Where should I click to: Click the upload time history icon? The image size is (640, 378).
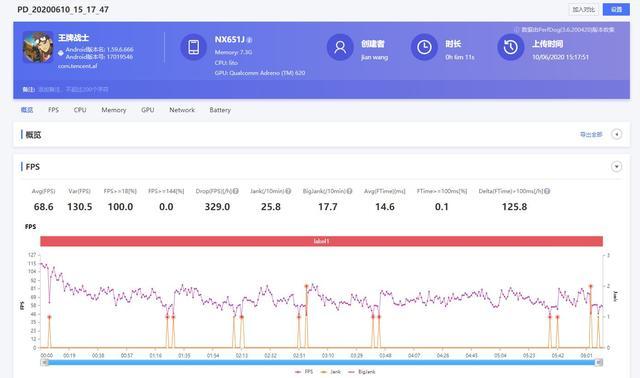pos(511,47)
